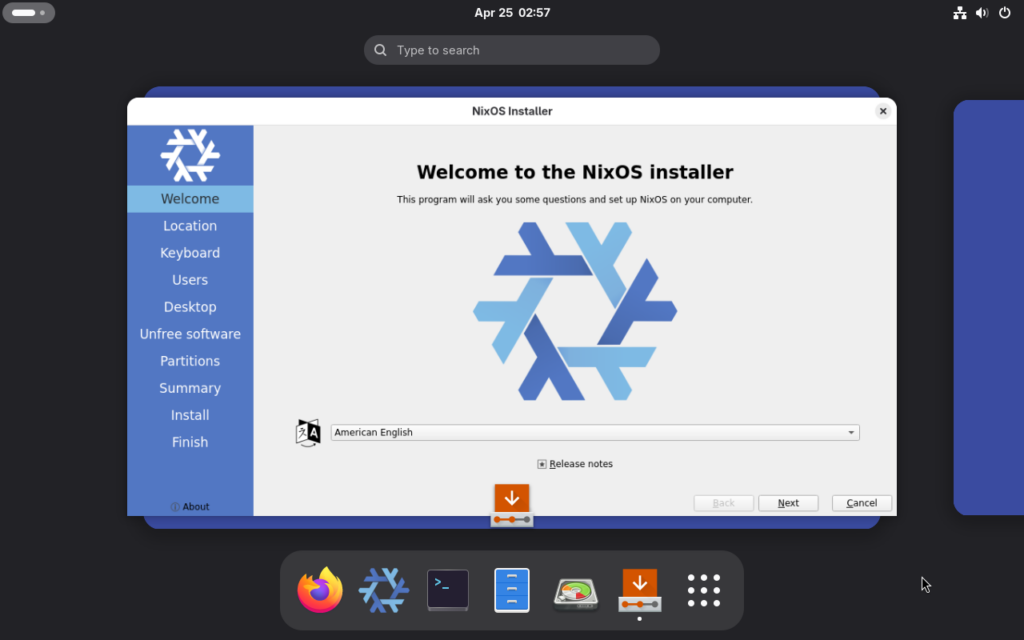Open the Files app in dock
The height and width of the screenshot is (640, 1024).
pos(512,590)
